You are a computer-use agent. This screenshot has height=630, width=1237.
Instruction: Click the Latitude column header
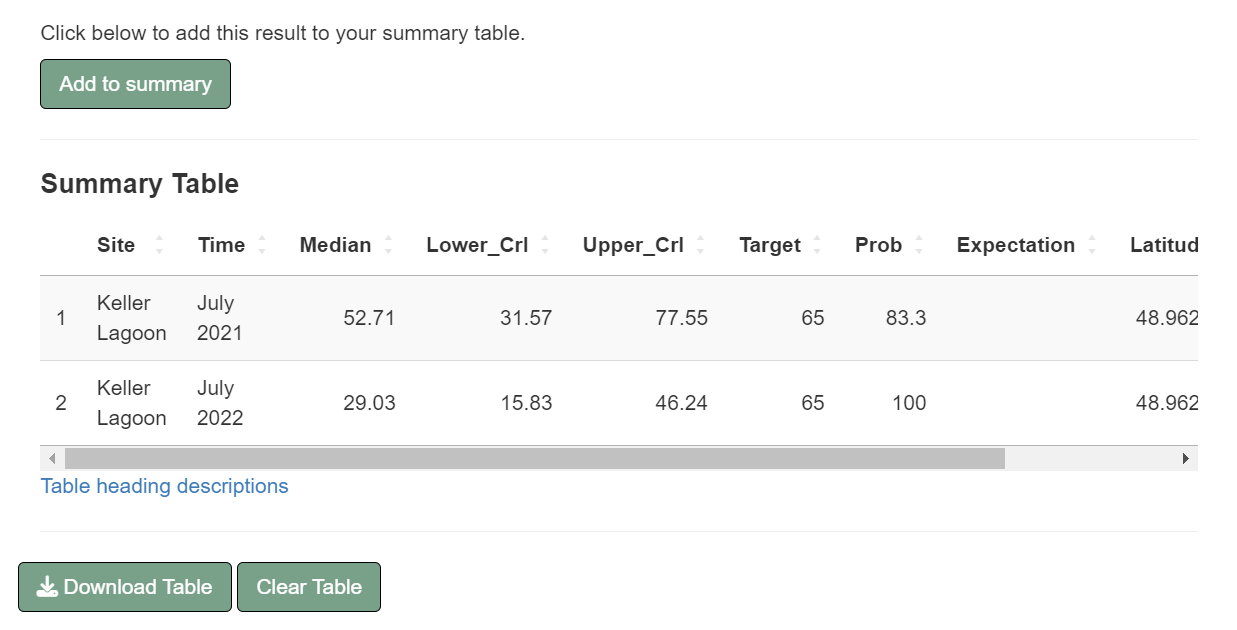[x=1164, y=245]
